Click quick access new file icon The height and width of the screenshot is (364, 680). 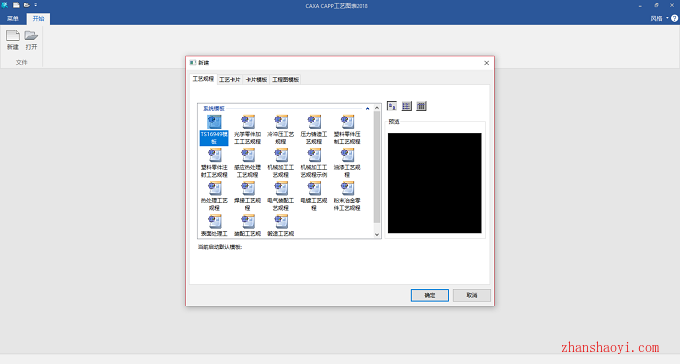[16, 5]
